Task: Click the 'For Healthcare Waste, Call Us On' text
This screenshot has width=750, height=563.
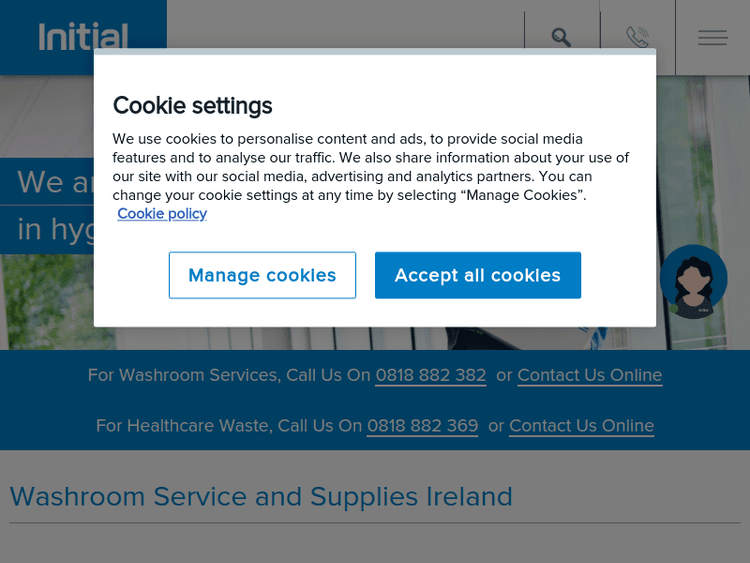Action: coord(229,426)
